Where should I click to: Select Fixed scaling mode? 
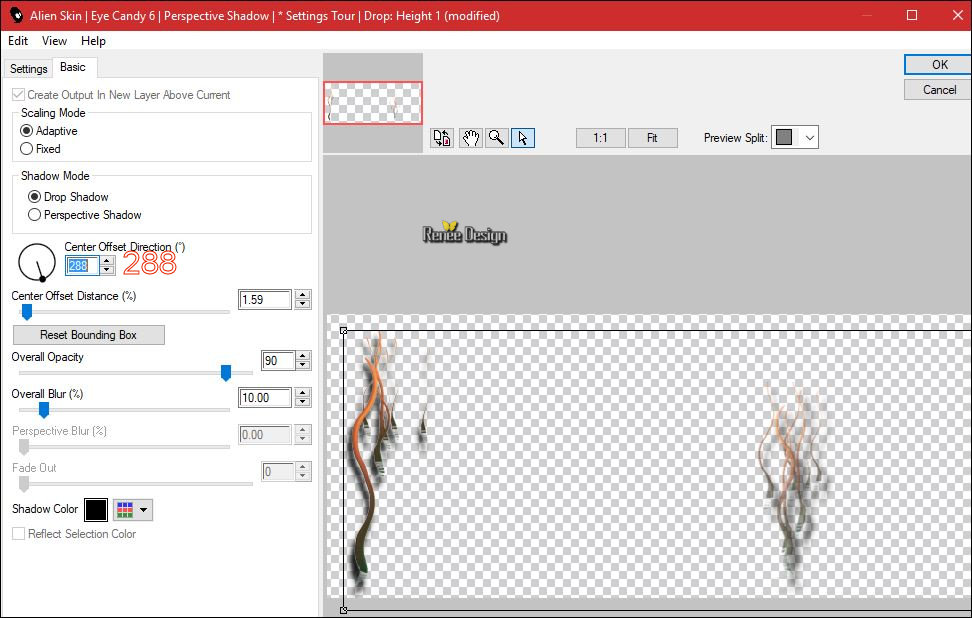(26, 149)
